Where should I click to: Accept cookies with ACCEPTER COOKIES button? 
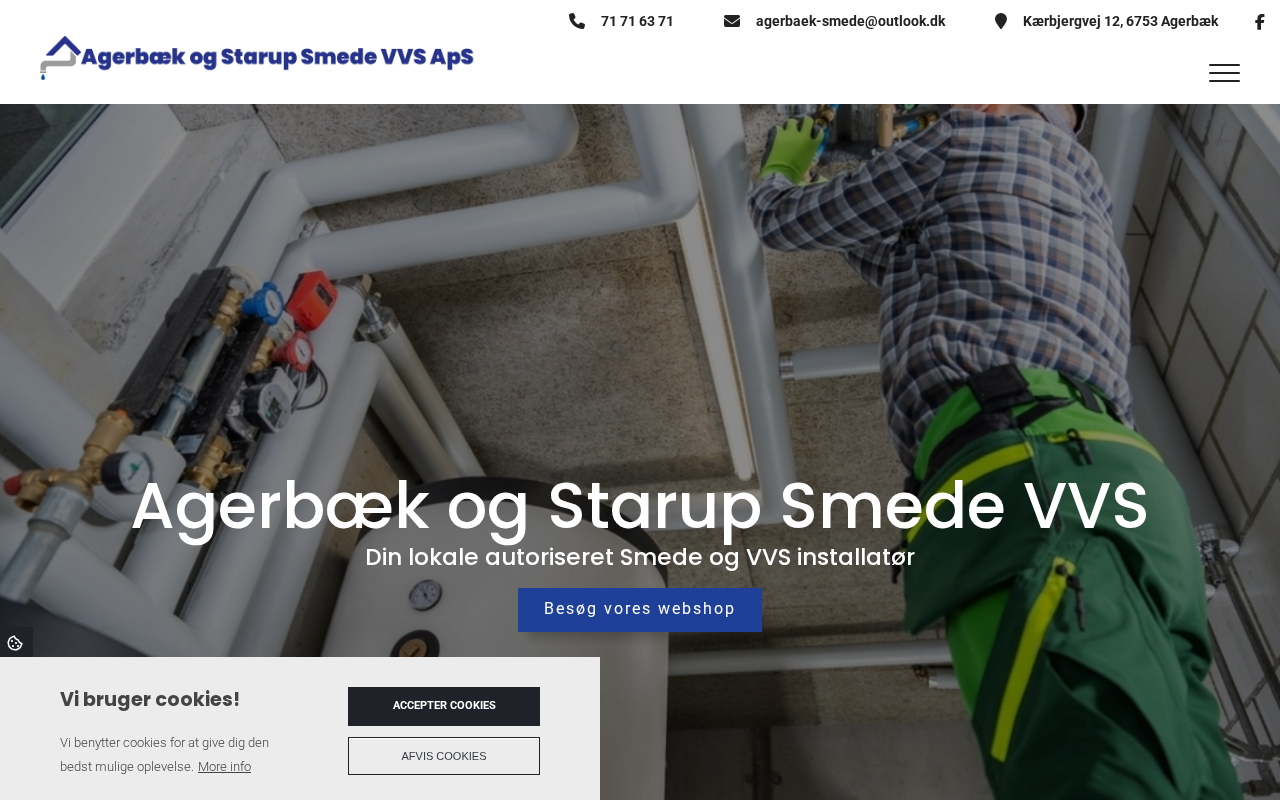coord(444,706)
